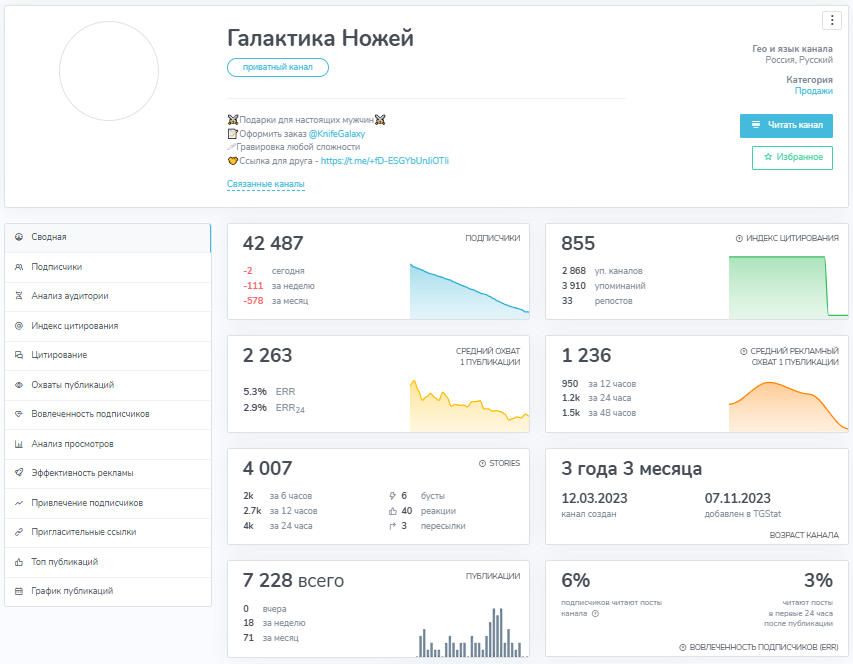The height and width of the screenshot is (664, 853).
Task: Click the Охваты публикаций eye icon
Action: [19, 385]
